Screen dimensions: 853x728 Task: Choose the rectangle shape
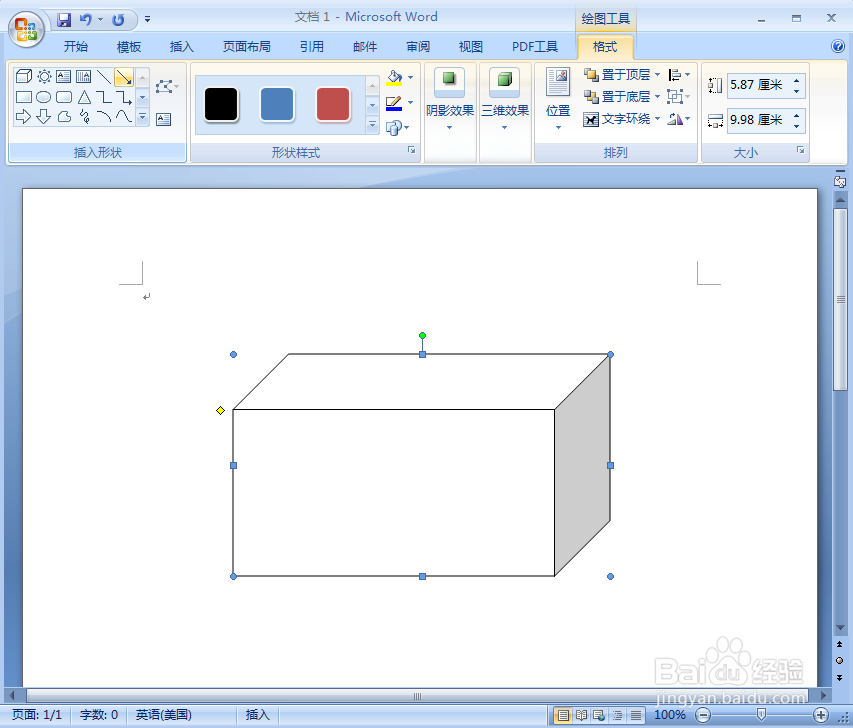tap(24, 97)
